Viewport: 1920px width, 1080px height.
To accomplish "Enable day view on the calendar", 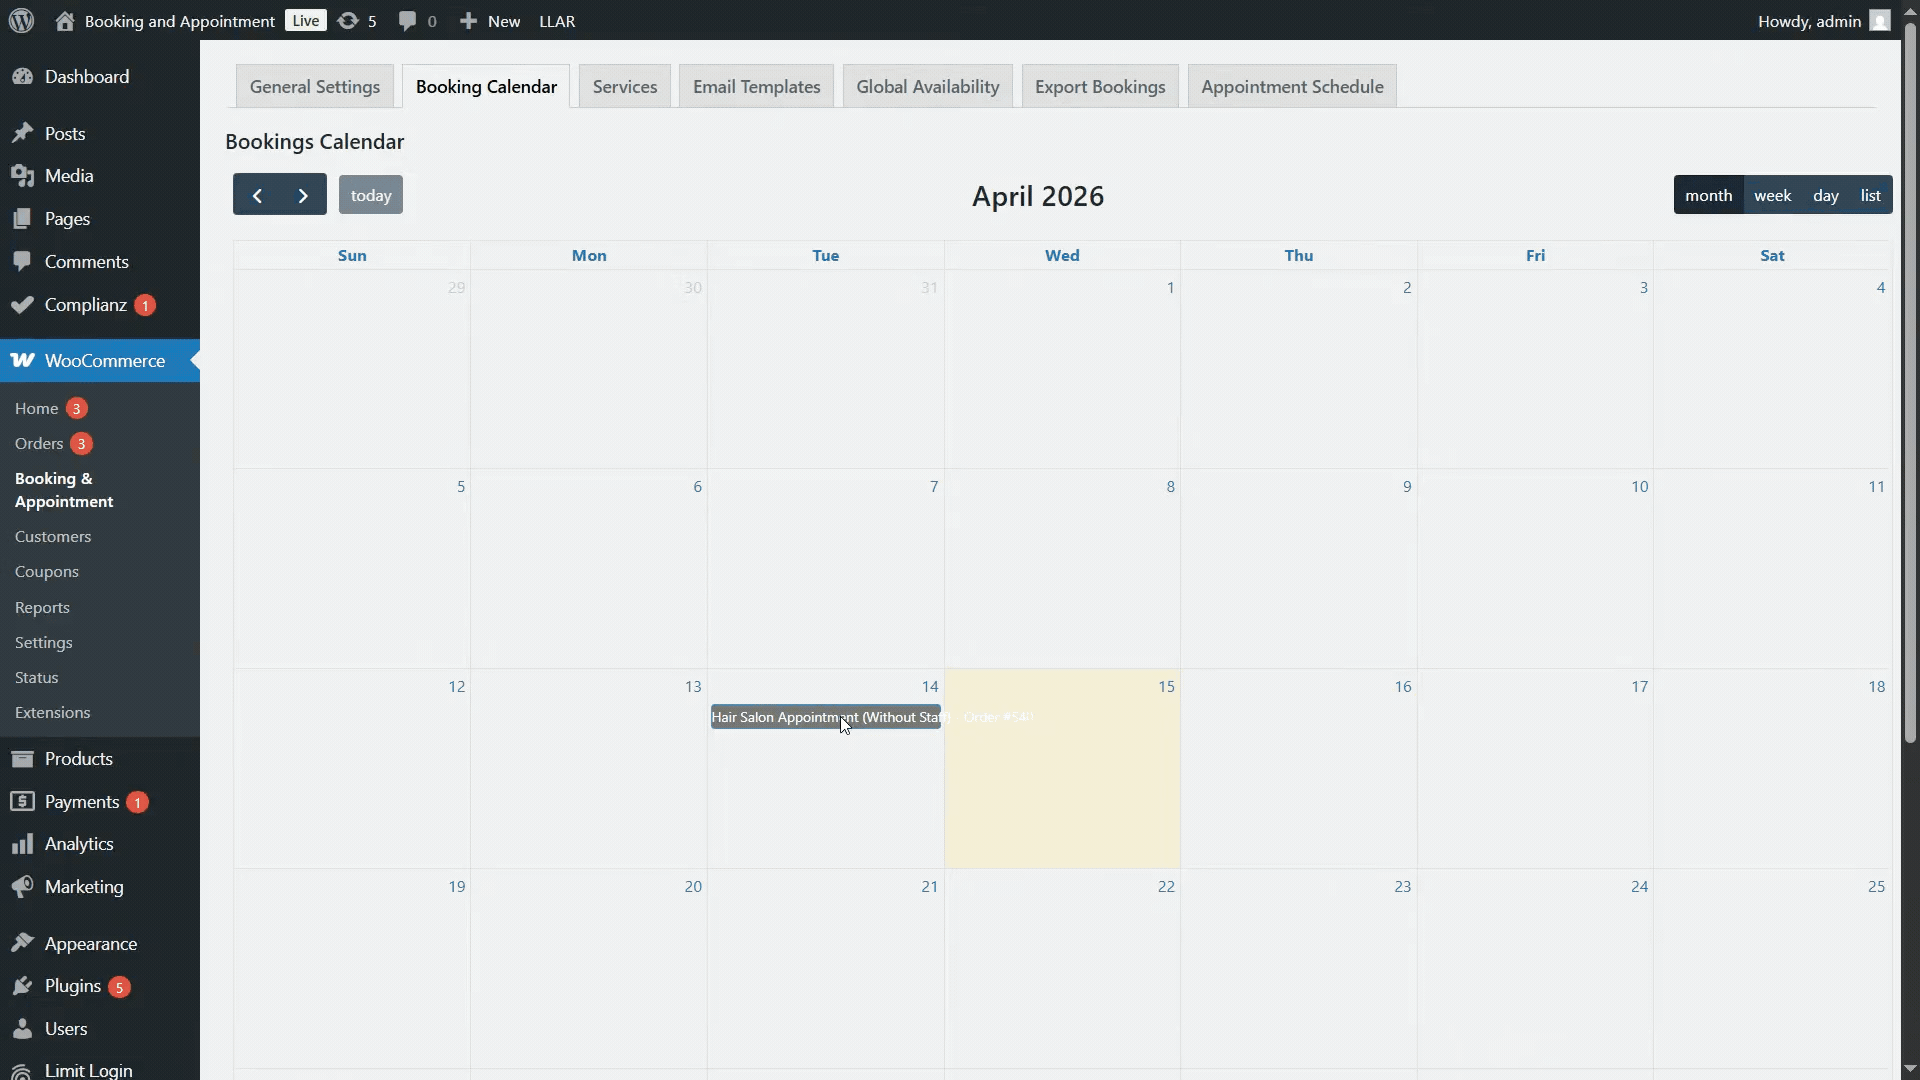I will click(1826, 194).
